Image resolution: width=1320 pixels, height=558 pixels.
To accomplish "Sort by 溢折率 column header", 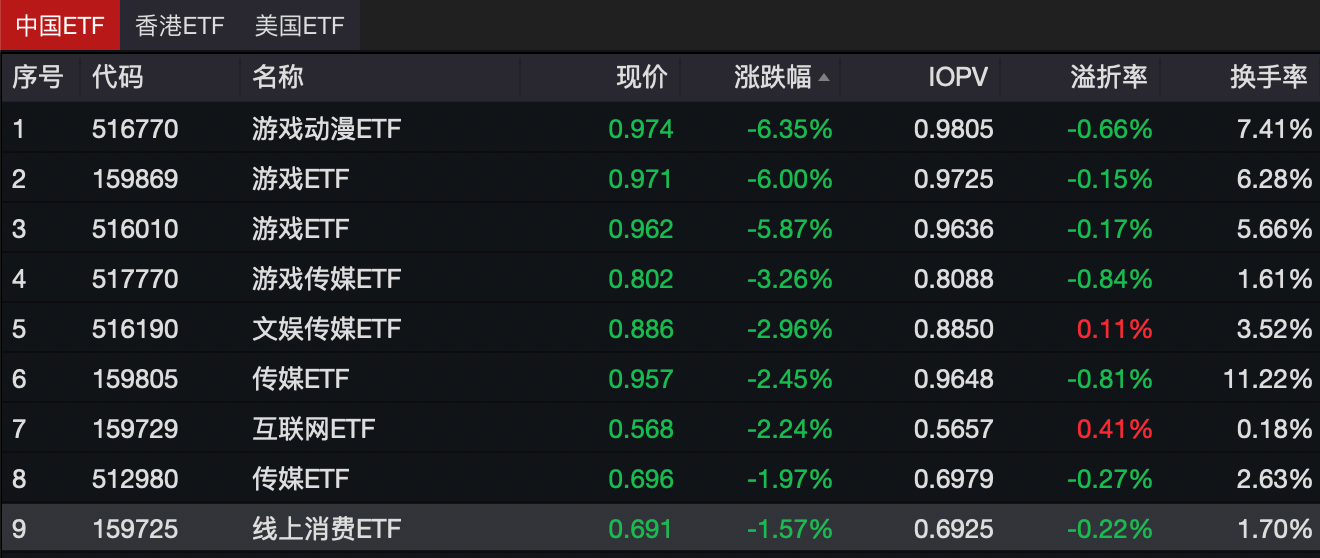I will point(1108,78).
